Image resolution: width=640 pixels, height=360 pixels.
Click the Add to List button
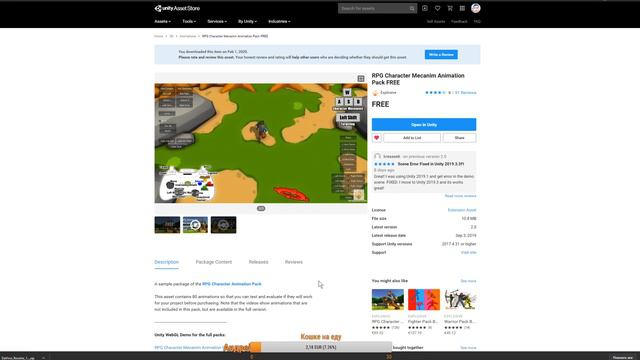point(412,138)
